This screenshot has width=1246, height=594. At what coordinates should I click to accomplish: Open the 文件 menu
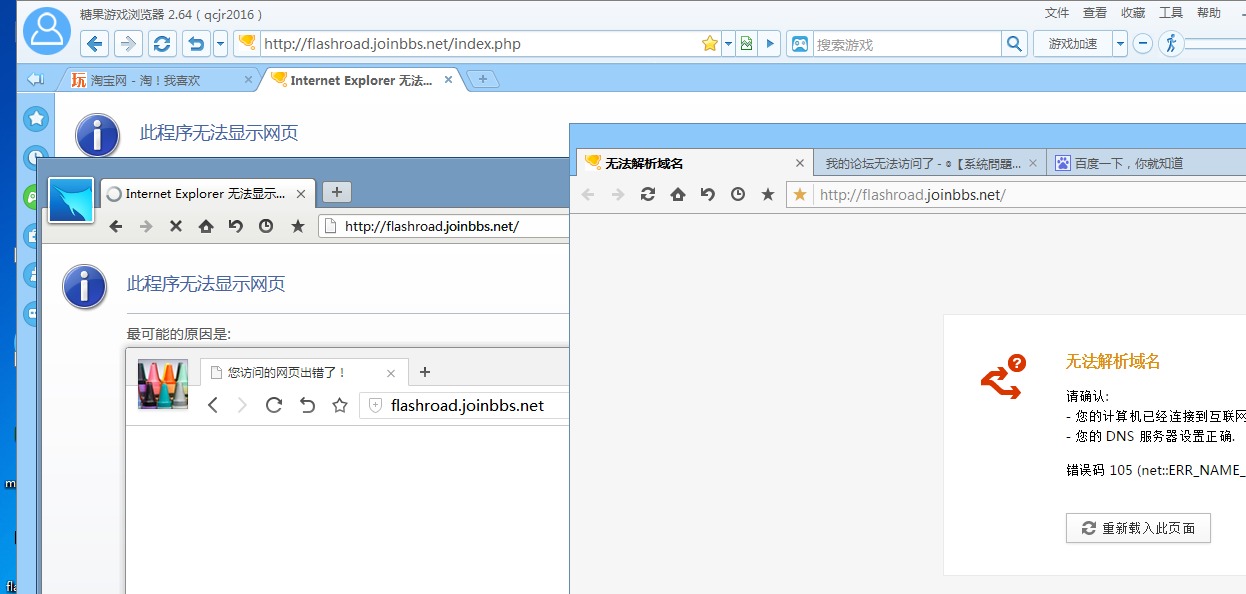click(1057, 13)
